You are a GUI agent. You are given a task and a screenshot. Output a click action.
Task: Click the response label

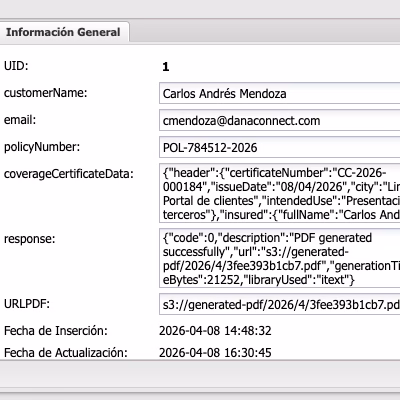30,239
